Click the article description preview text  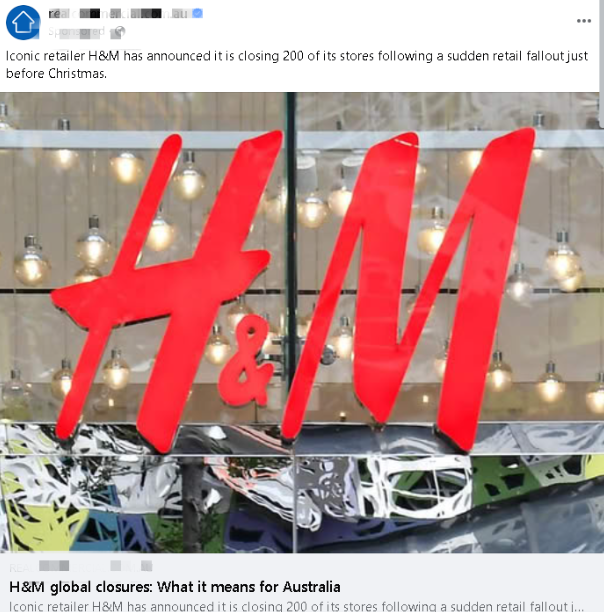(296, 606)
